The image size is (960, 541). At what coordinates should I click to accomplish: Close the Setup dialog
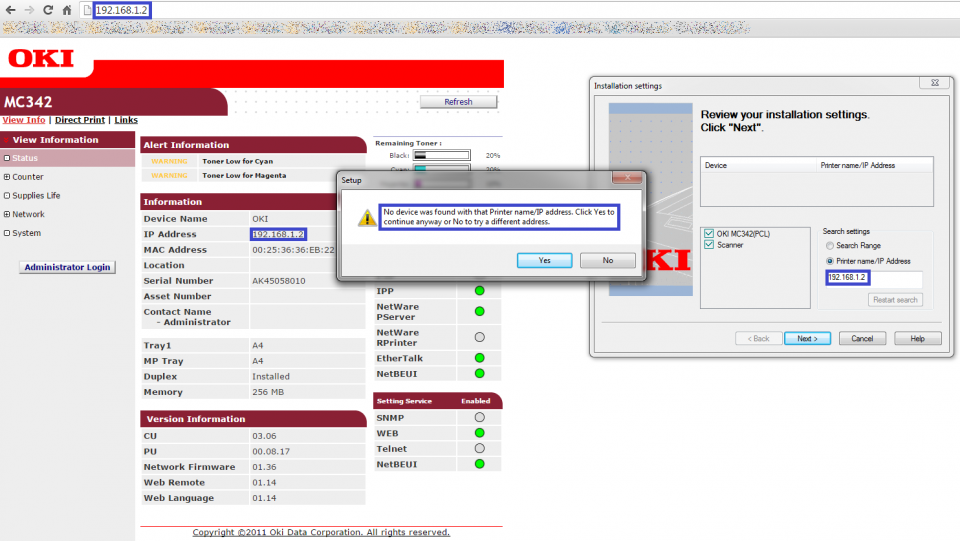627,177
